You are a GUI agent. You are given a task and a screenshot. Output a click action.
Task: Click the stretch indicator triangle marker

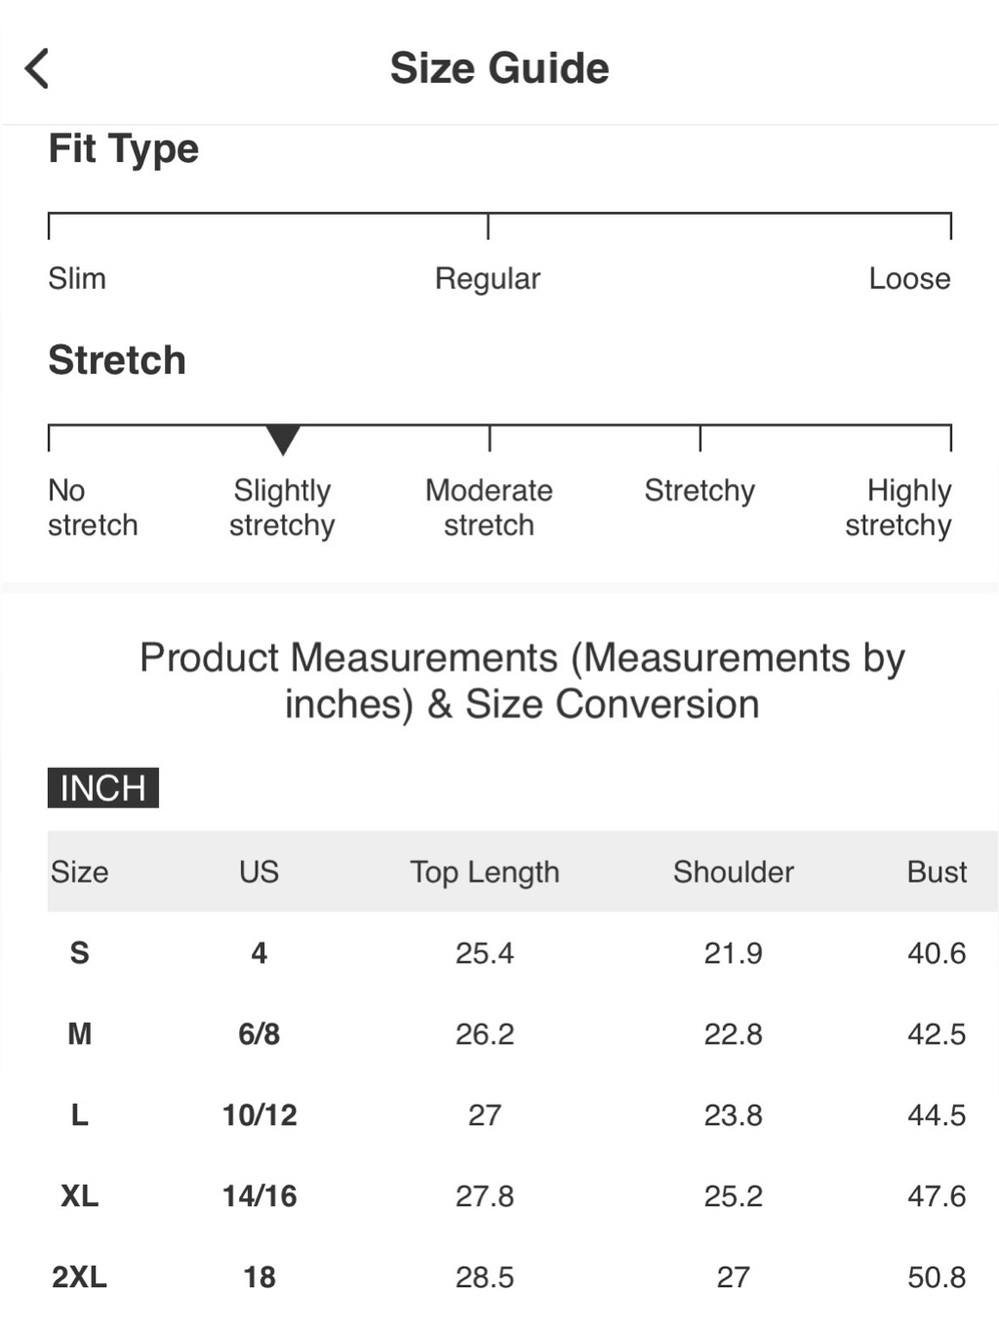283,439
